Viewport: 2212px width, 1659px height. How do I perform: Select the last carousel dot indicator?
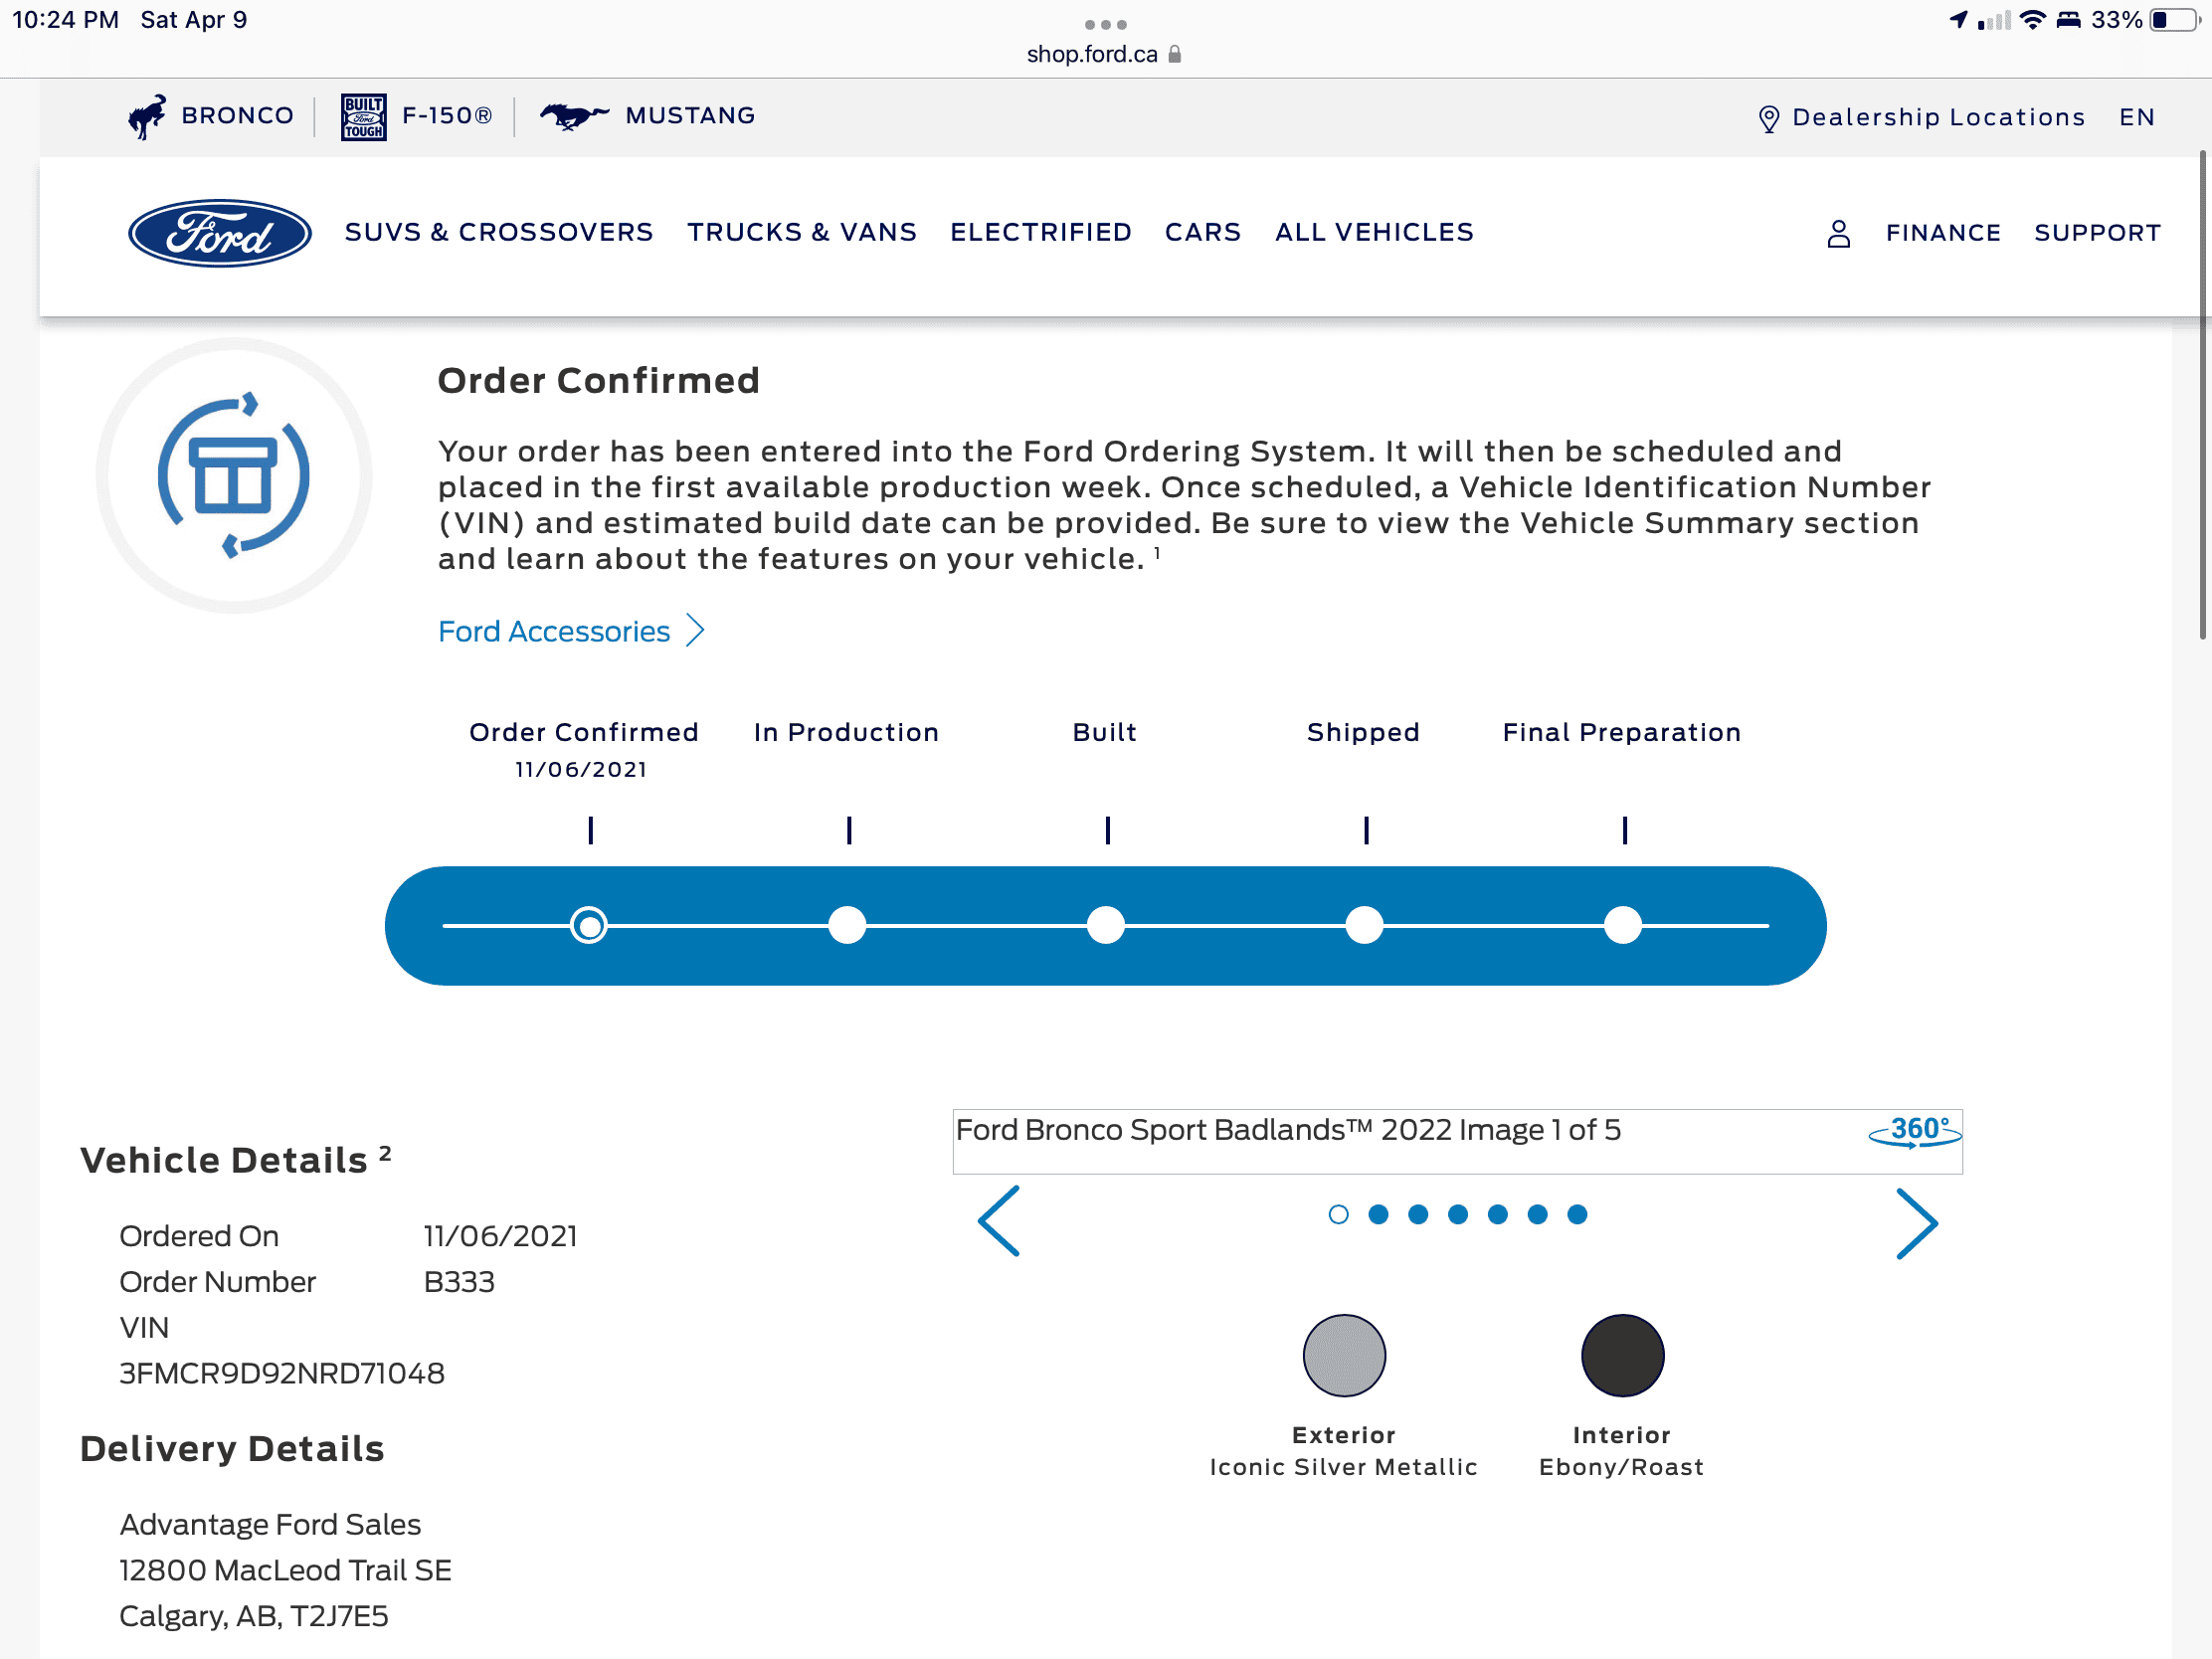coord(1577,1214)
